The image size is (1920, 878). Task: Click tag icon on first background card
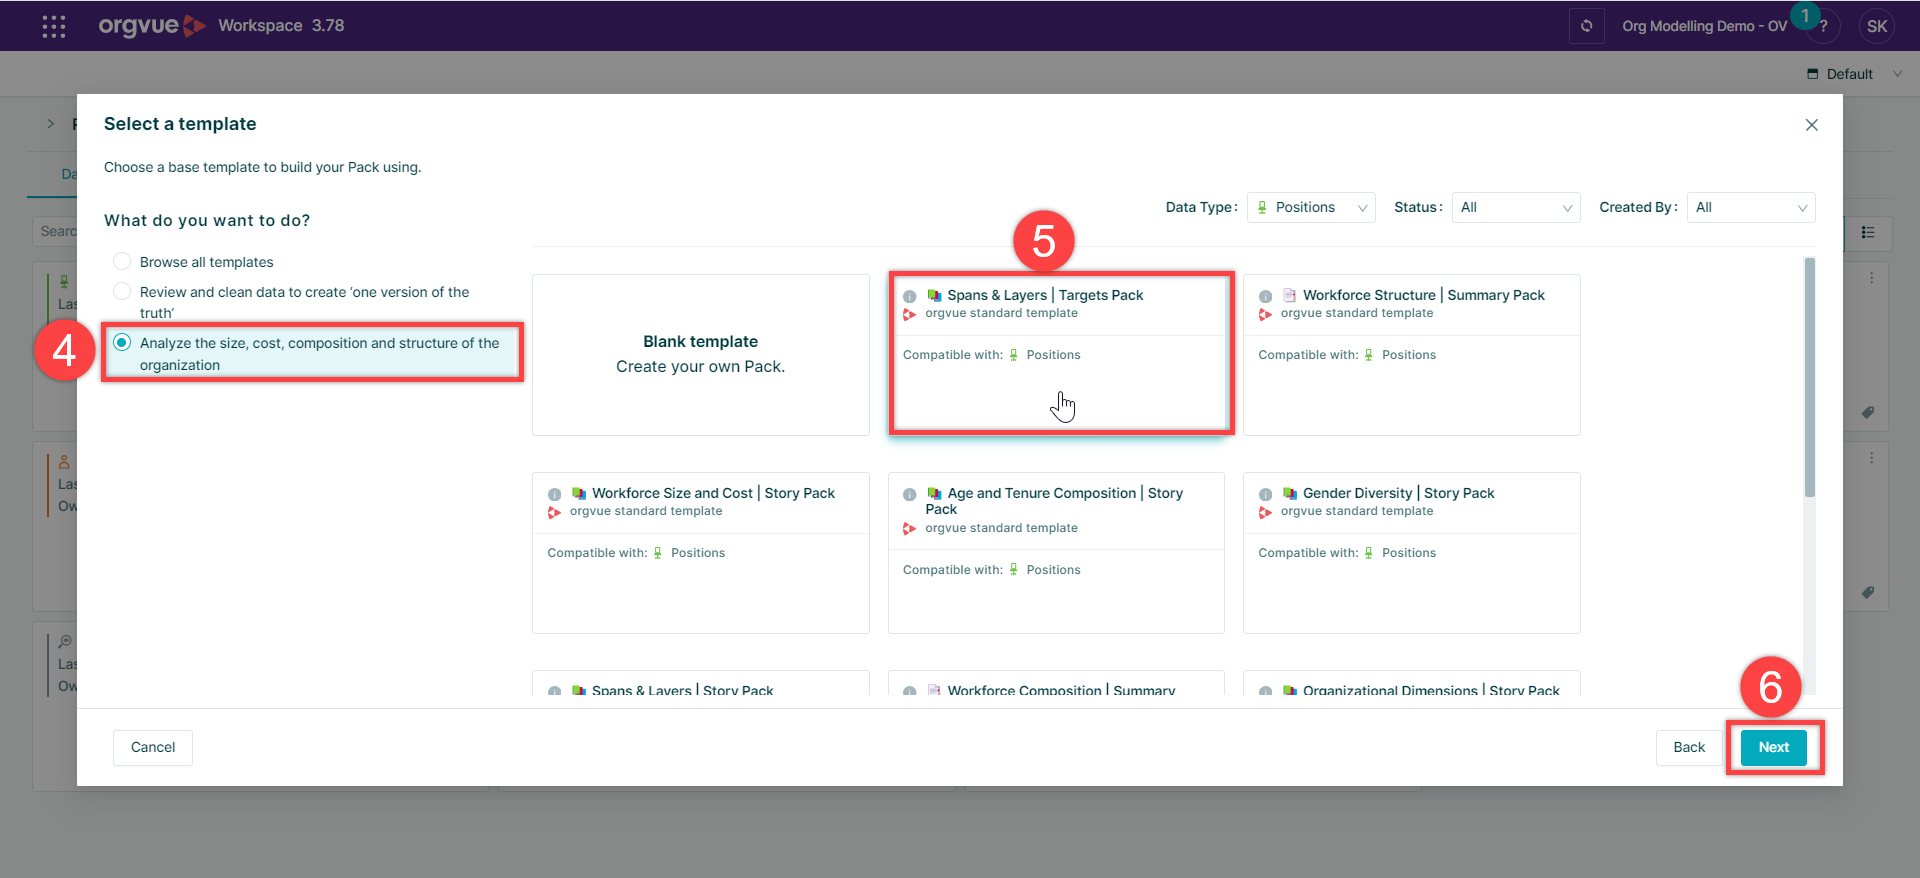tap(1868, 412)
